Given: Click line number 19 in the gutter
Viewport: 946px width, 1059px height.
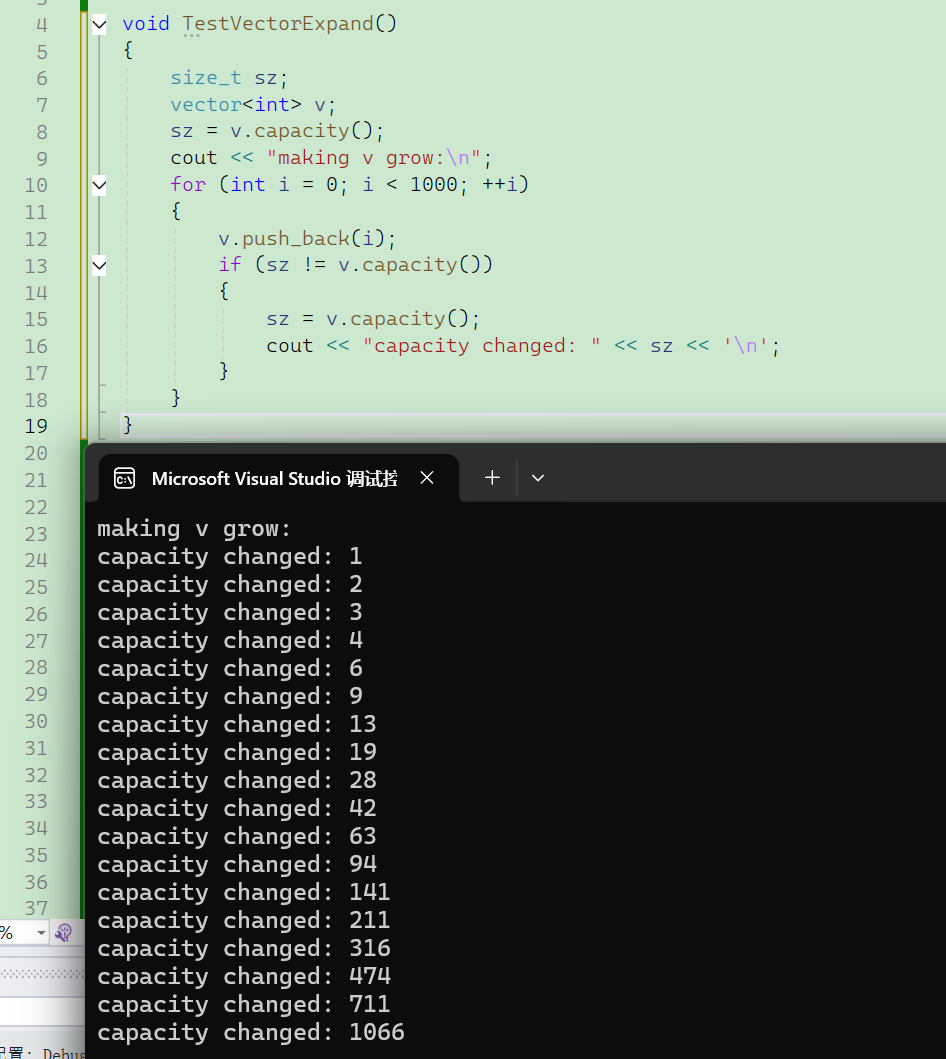Looking at the screenshot, I should click(x=36, y=426).
